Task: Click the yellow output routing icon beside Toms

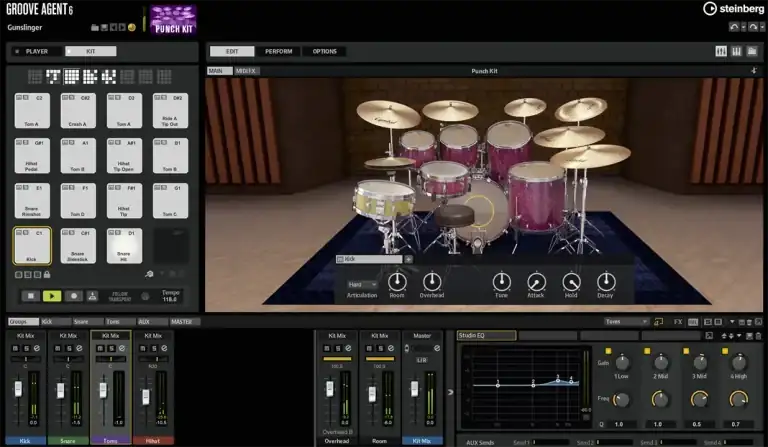Action: (659, 322)
